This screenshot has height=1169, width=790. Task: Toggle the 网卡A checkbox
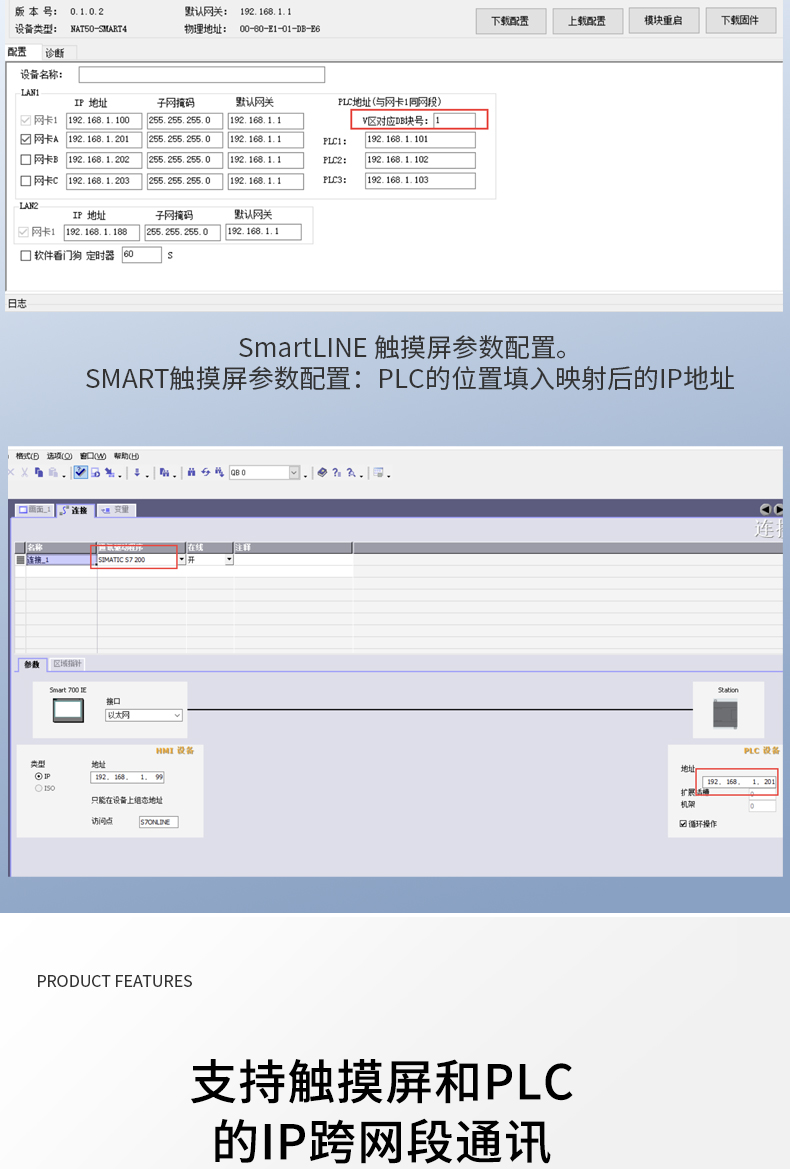pyautogui.click(x=26, y=139)
